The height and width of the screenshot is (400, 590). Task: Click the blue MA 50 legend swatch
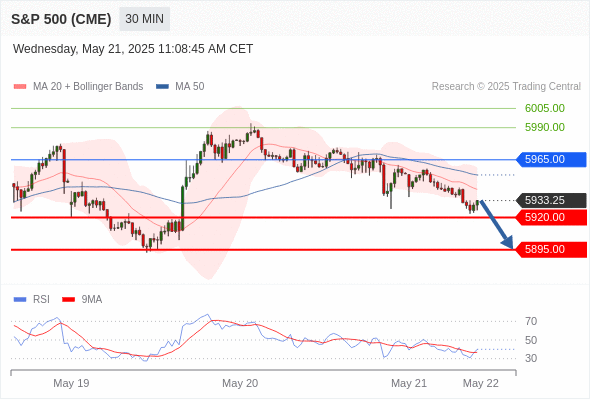point(162,87)
